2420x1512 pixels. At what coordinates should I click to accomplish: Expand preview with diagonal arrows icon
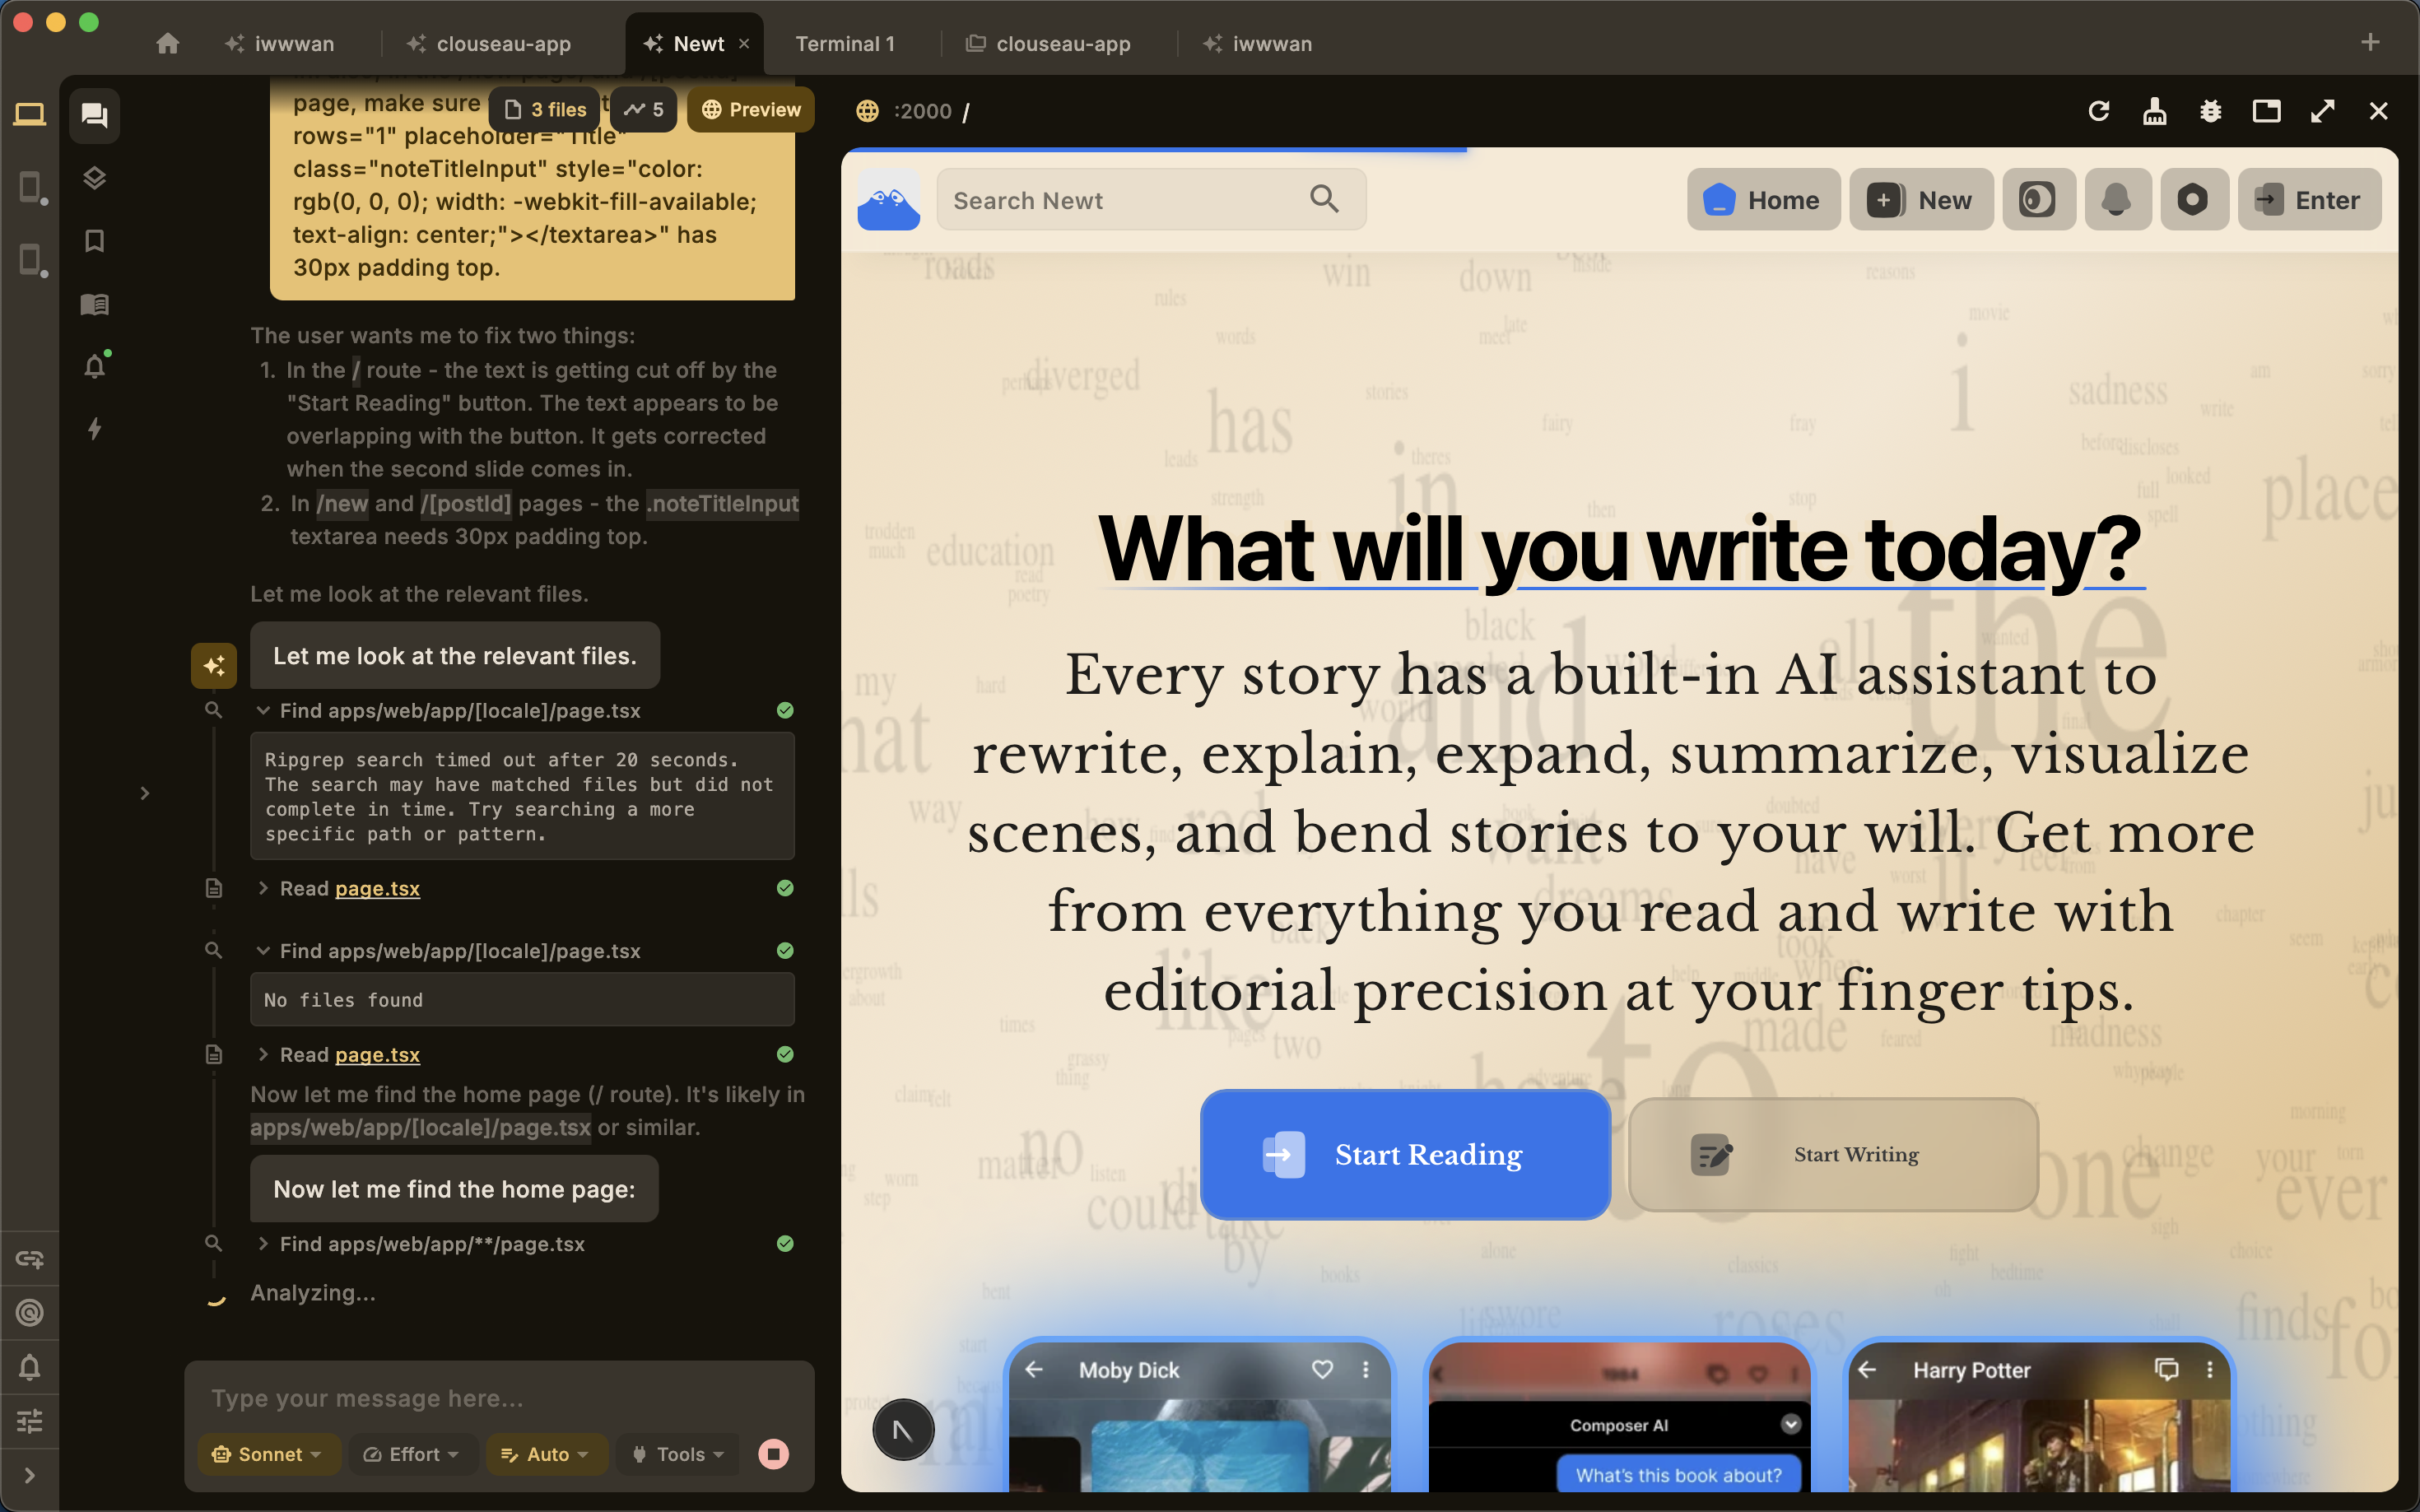coord(2323,111)
